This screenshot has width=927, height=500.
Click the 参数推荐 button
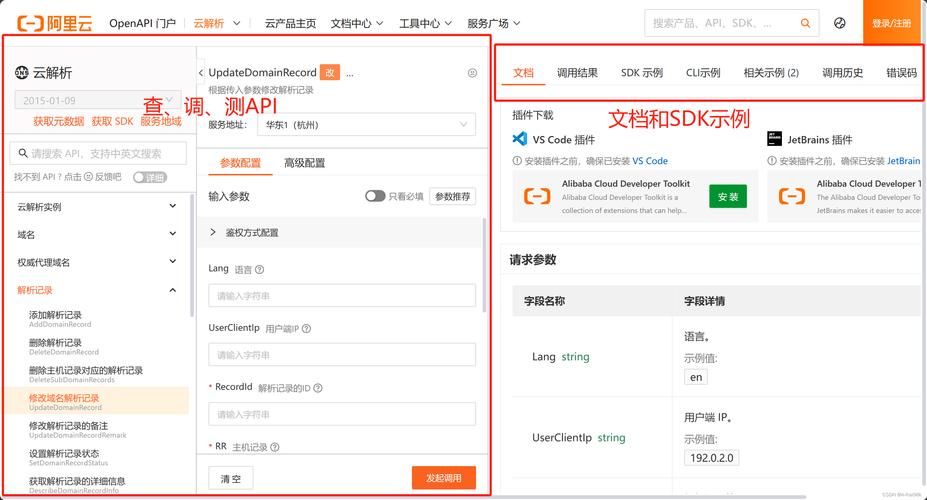click(x=452, y=196)
